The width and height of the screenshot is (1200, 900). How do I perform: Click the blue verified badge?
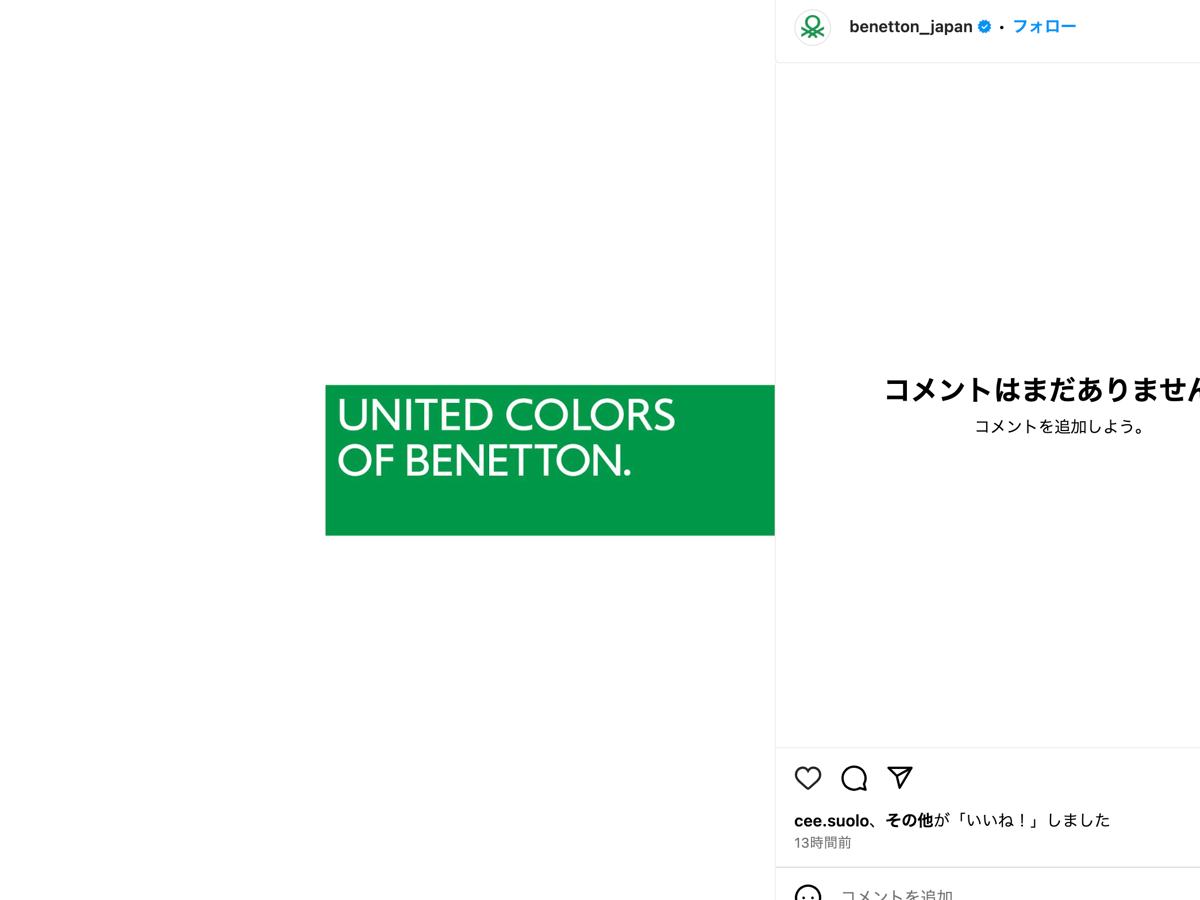point(984,27)
